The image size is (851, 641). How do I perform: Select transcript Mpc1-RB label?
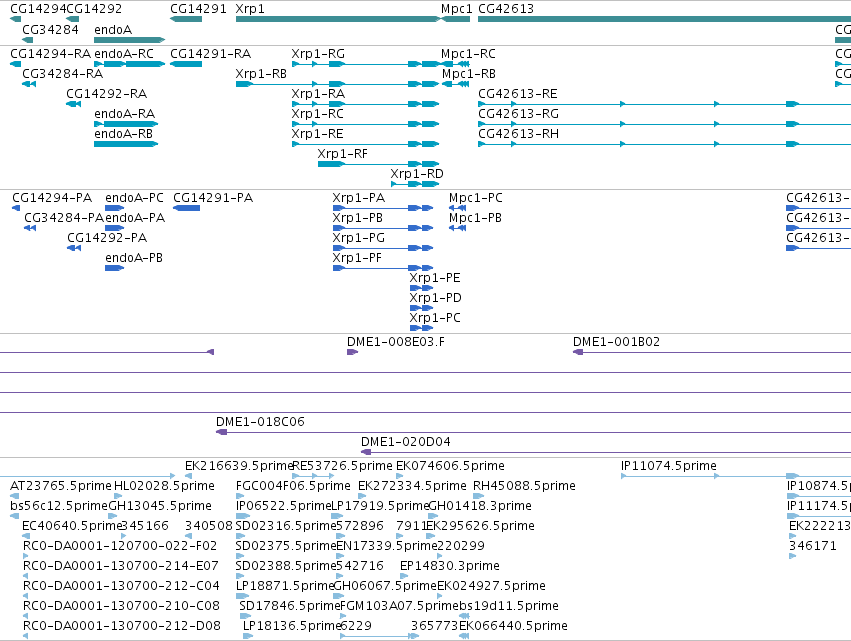(468, 74)
